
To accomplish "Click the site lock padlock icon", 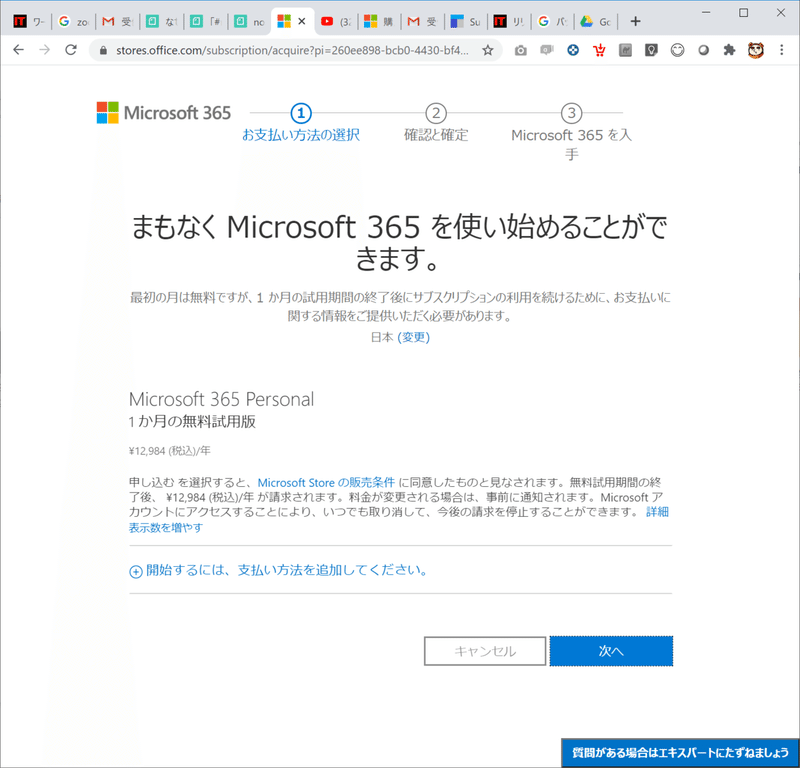I will 104,50.
